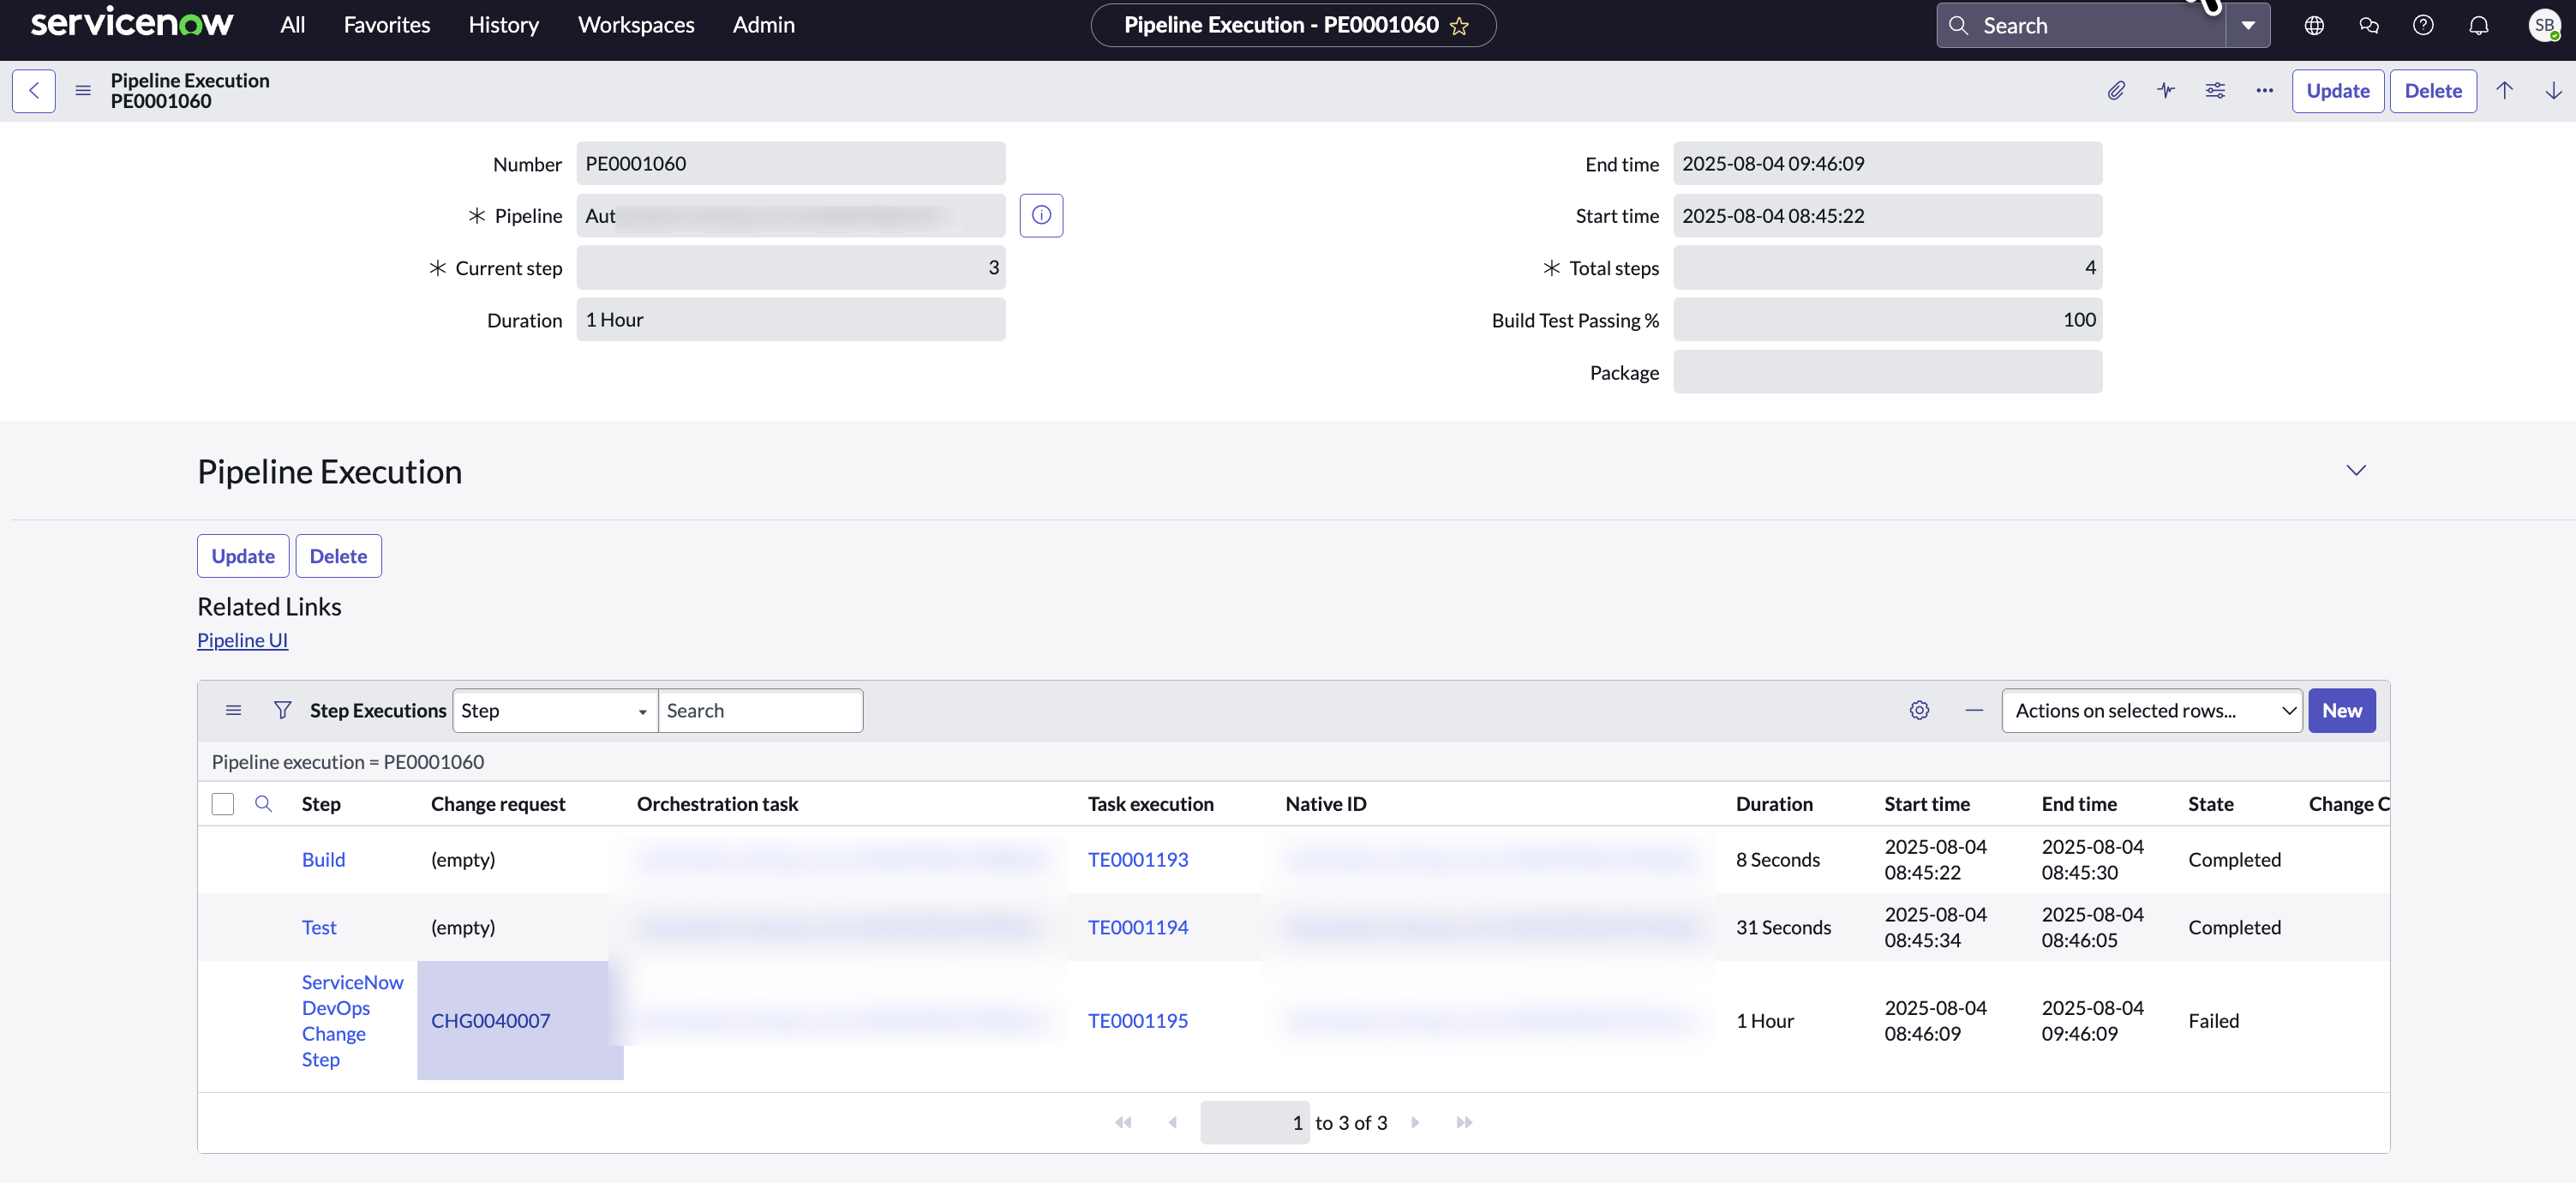Screen dimensions: 2576x1183
Task: Collapse the Pipeline Execution section chevron
Action: click(2356, 470)
